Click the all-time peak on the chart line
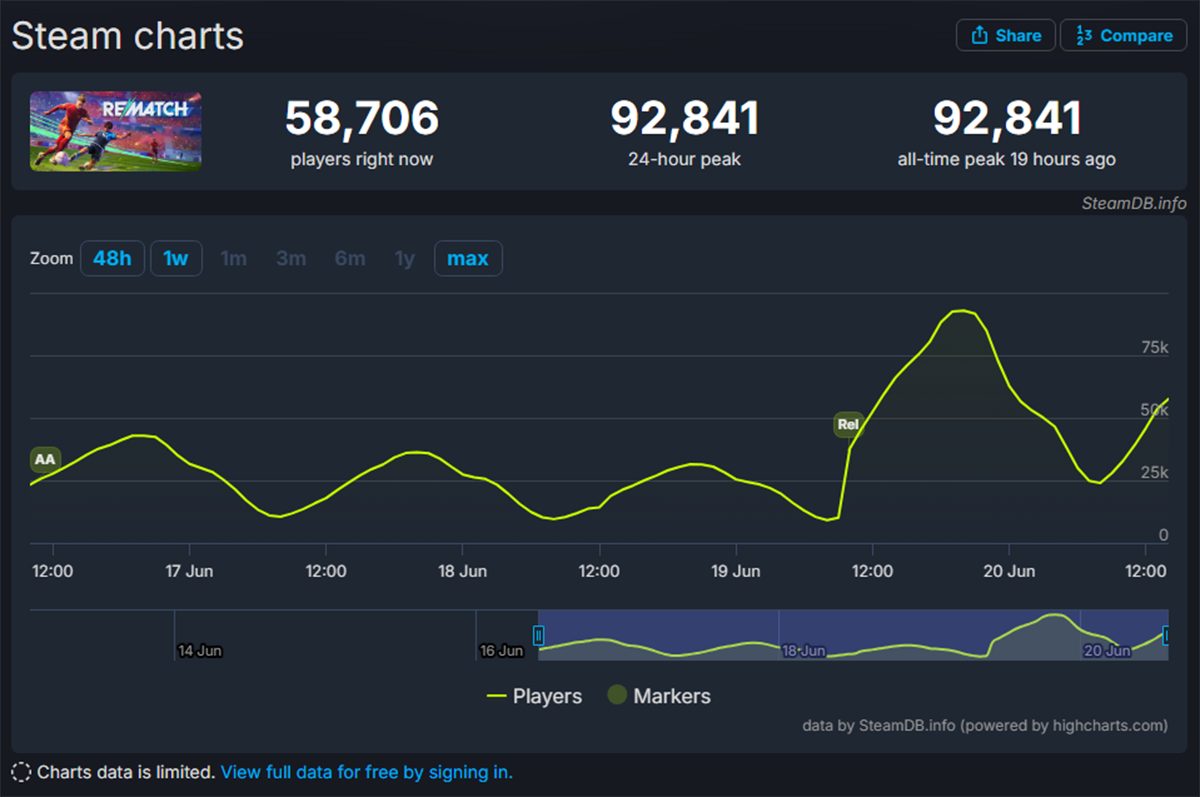 (961, 311)
